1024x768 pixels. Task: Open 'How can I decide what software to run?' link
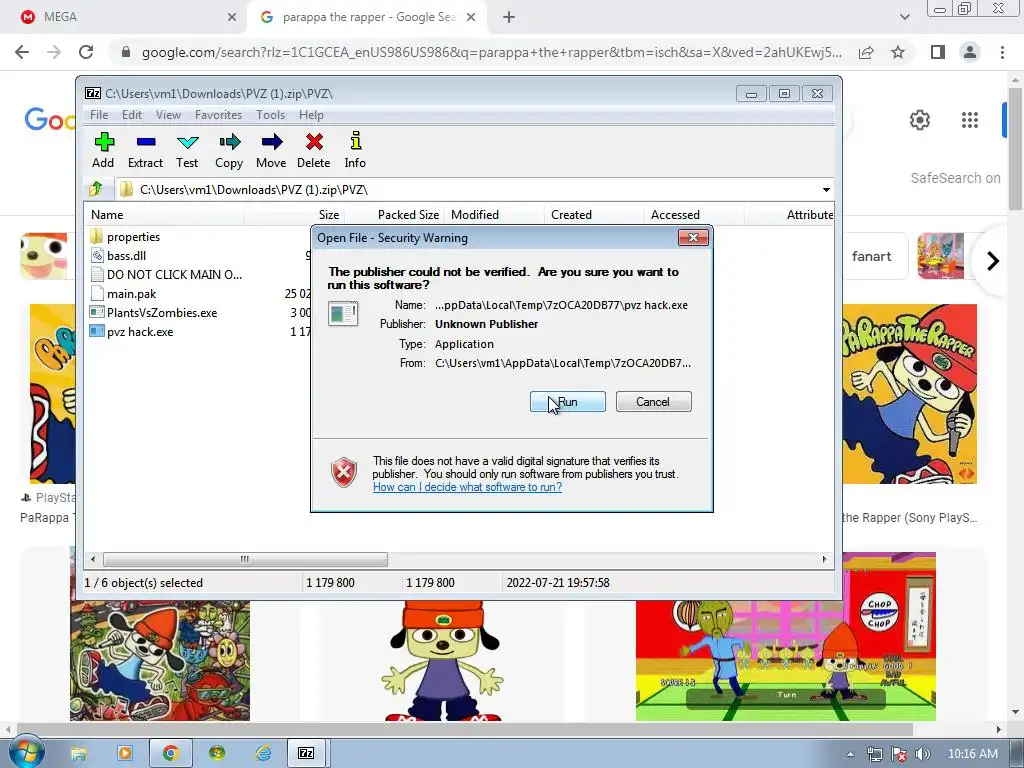click(x=467, y=487)
